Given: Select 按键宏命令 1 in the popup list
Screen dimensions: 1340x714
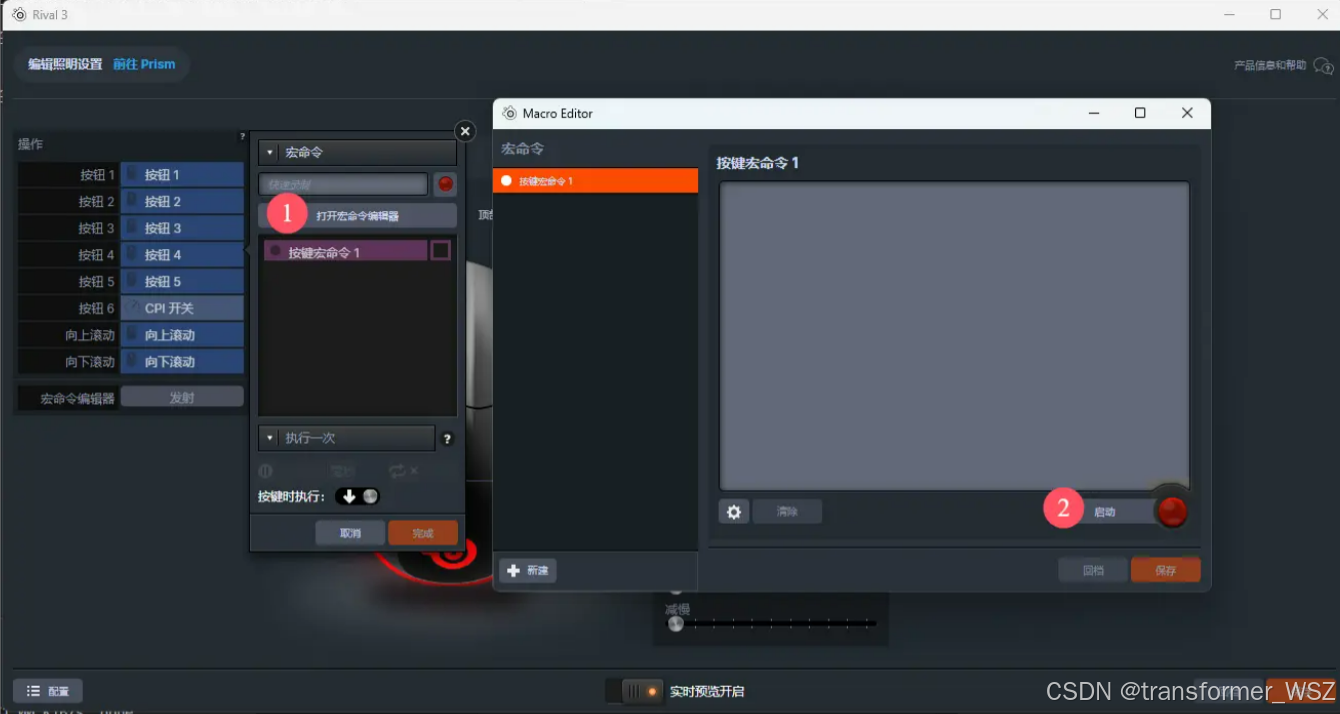Looking at the screenshot, I should click(346, 252).
